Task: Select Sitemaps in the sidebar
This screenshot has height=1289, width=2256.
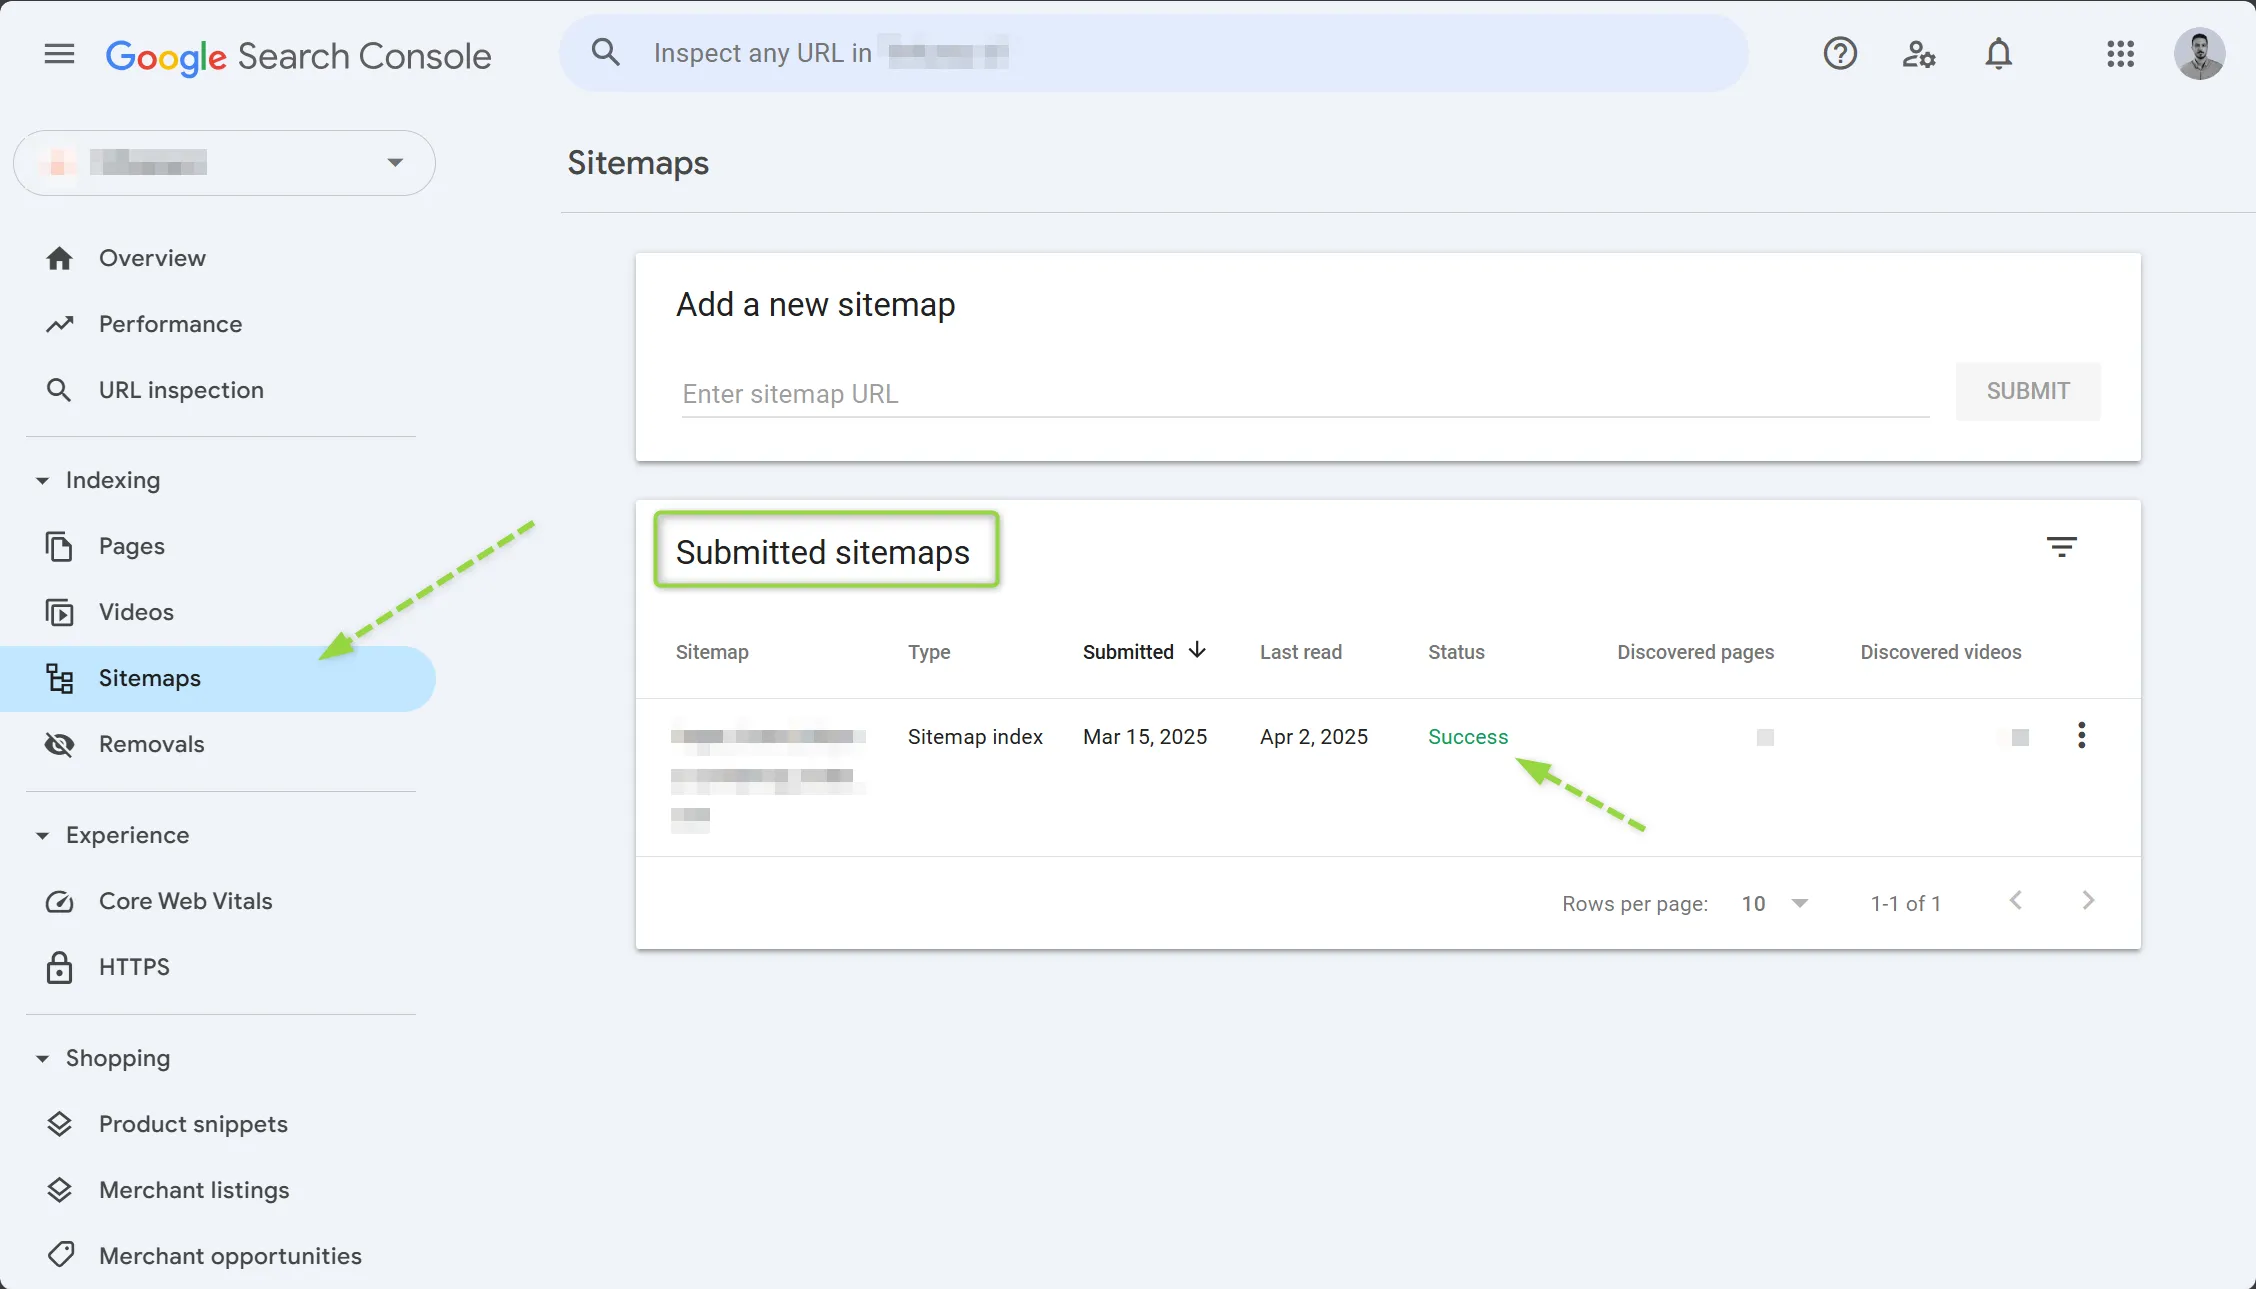Action: 218,678
